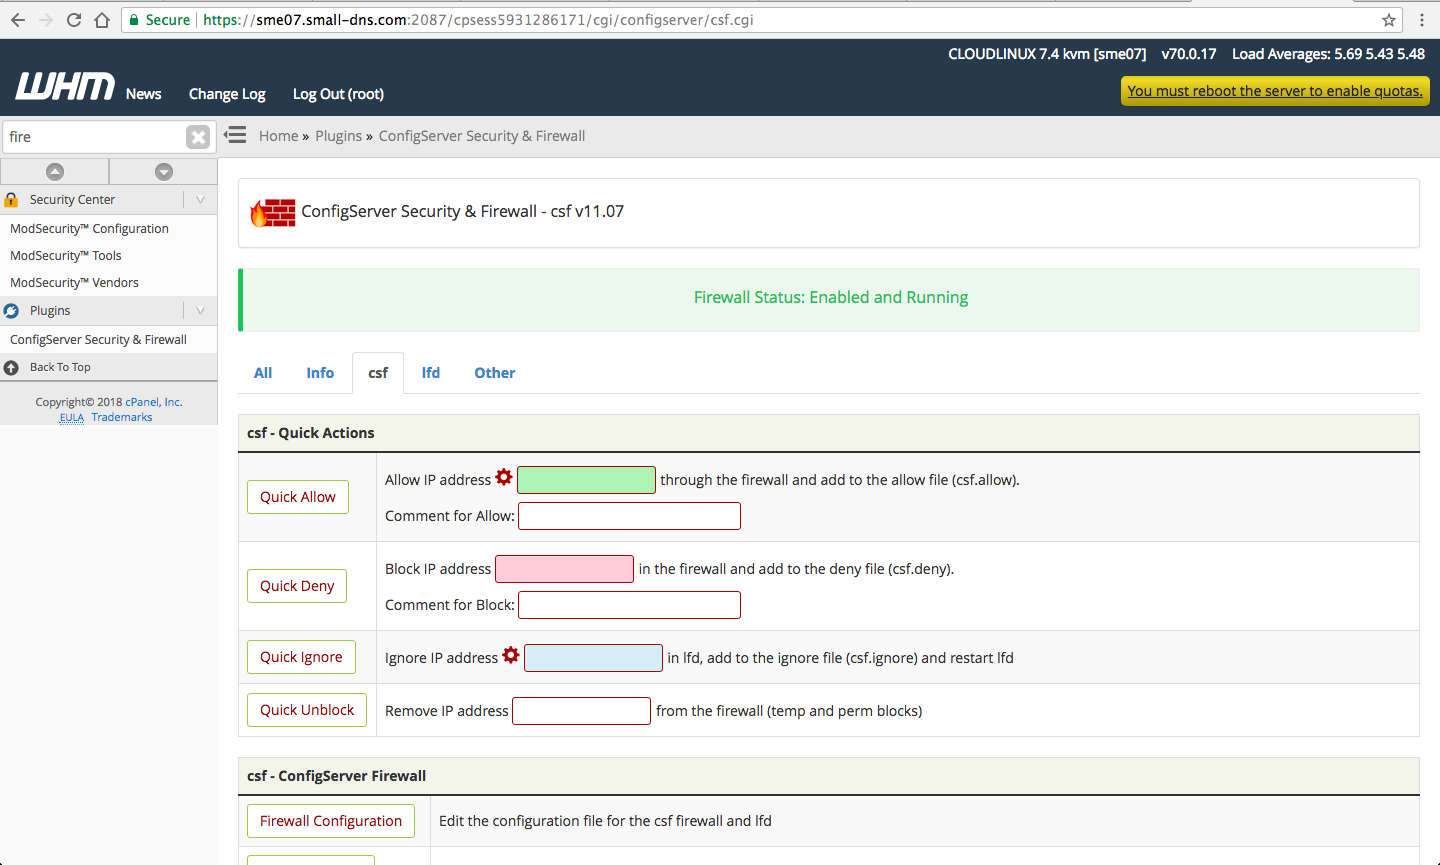Reload the page in browser
Image resolution: width=1440 pixels, height=865 pixels.
[74, 20]
